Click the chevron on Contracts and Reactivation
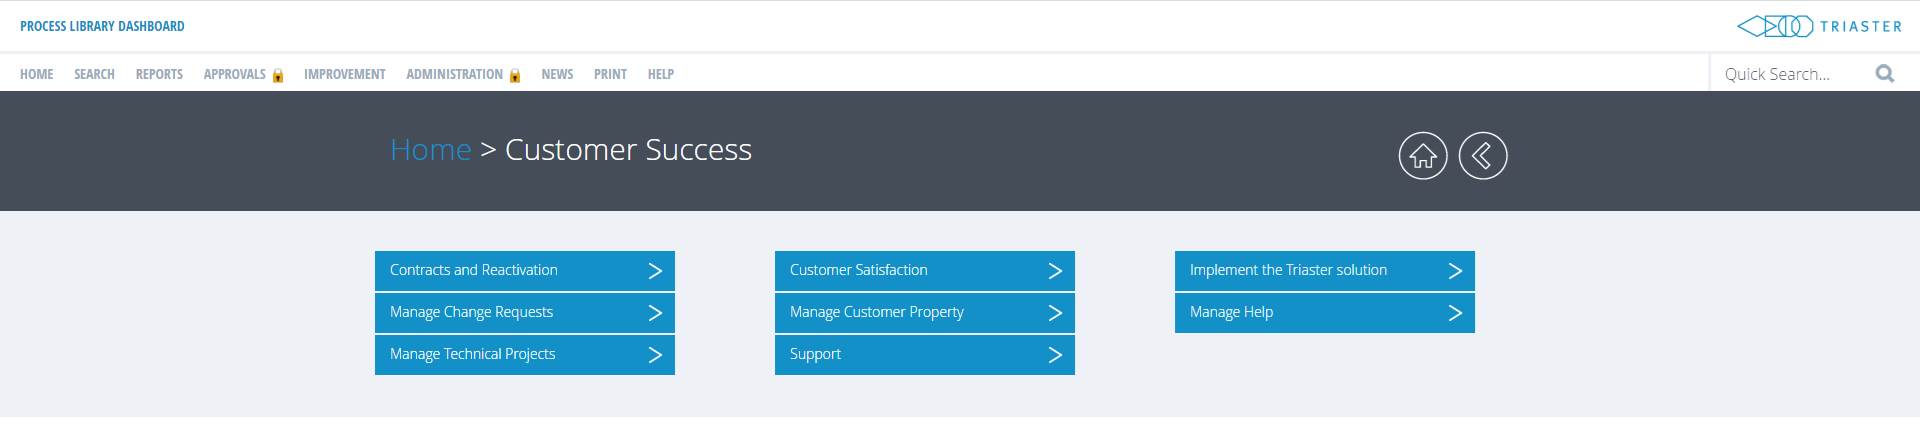 tap(655, 271)
